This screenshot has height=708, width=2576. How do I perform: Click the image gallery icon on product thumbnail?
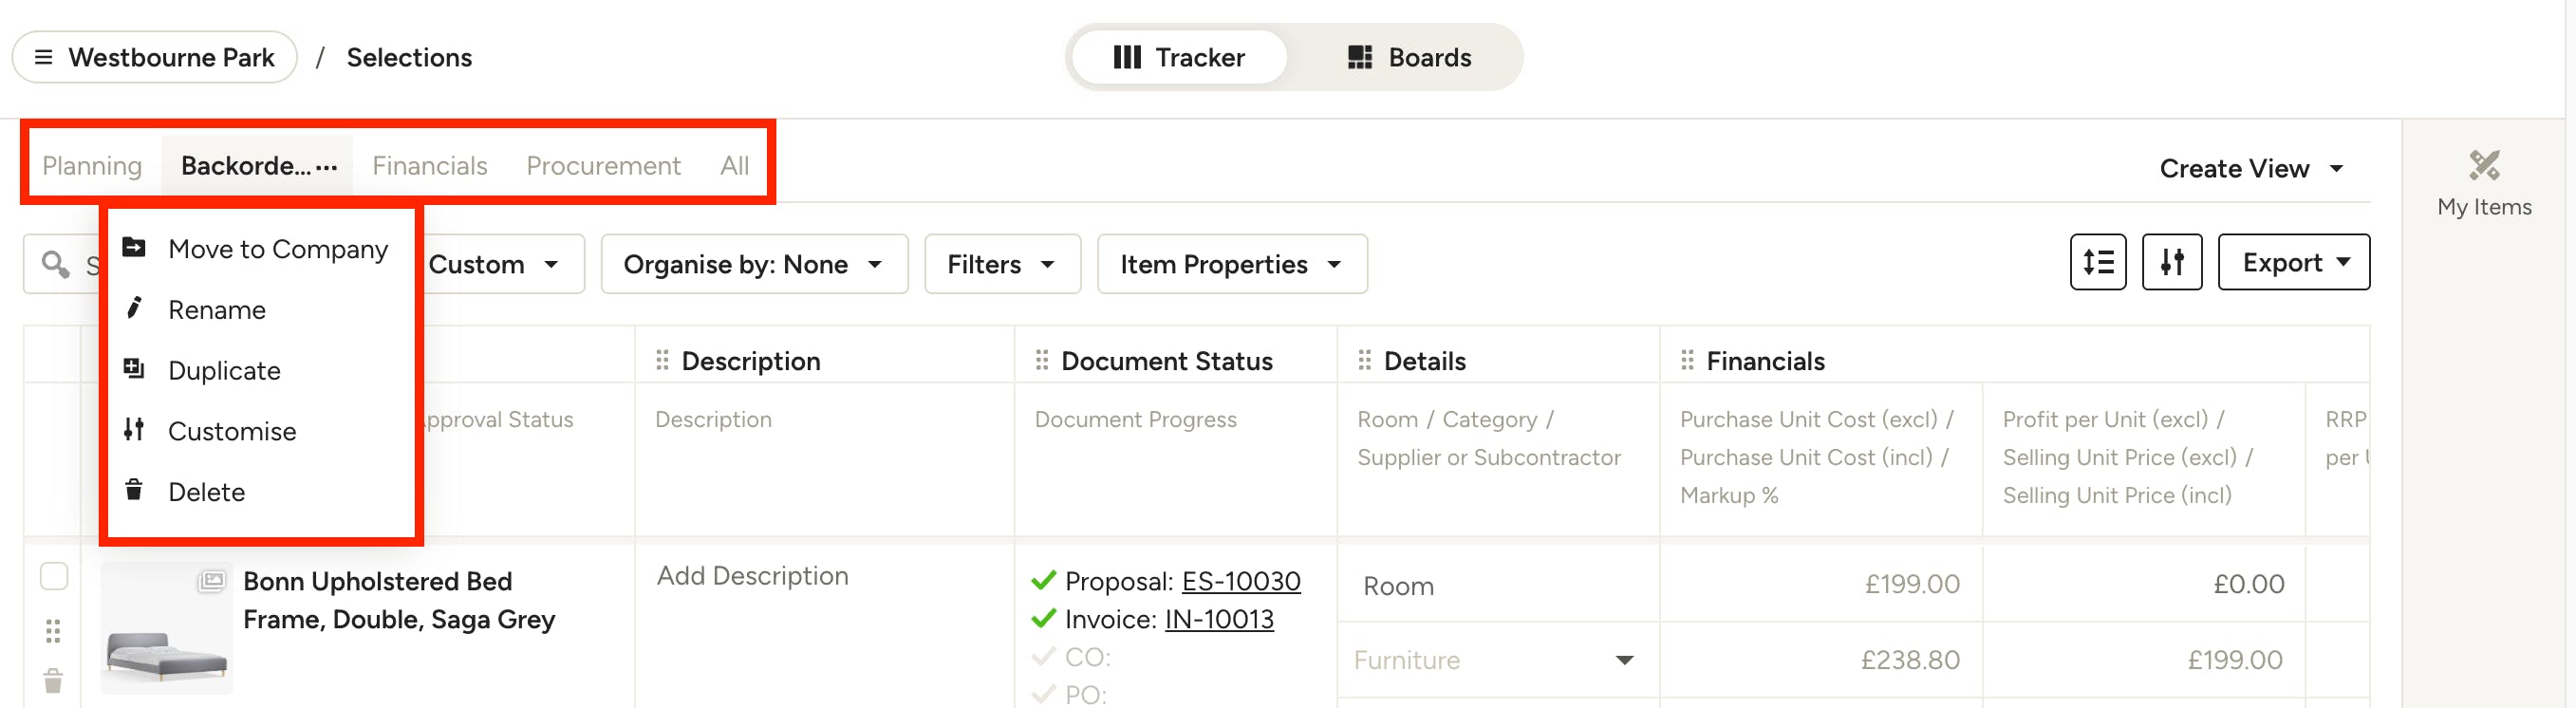[212, 580]
